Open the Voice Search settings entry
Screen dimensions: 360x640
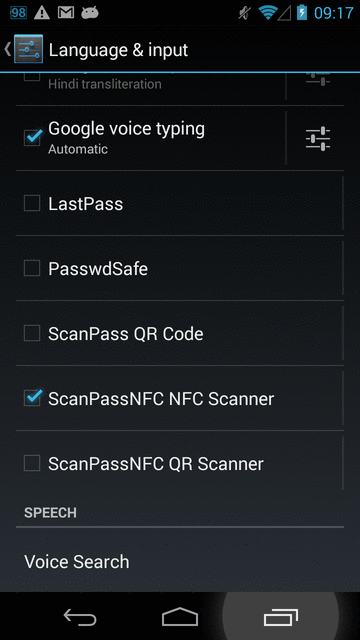pos(180,562)
